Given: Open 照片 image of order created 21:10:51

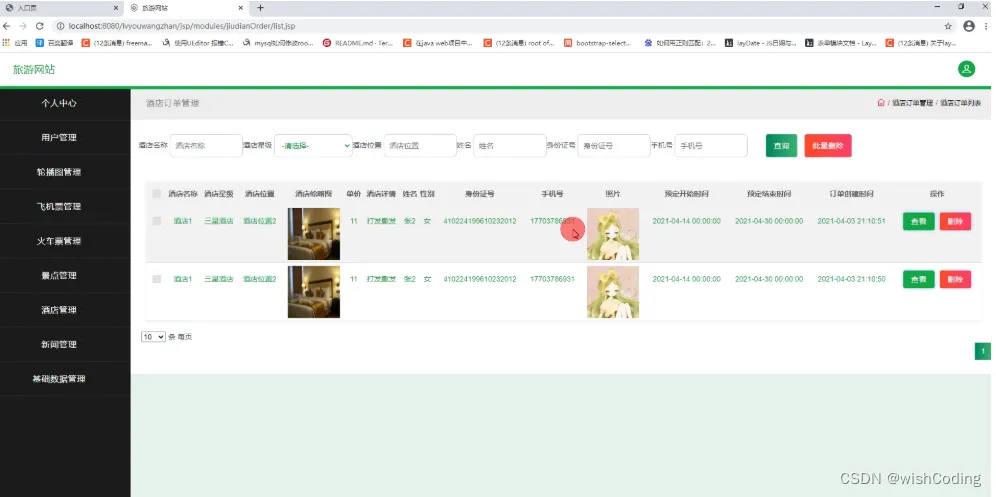Looking at the screenshot, I should (613, 234).
